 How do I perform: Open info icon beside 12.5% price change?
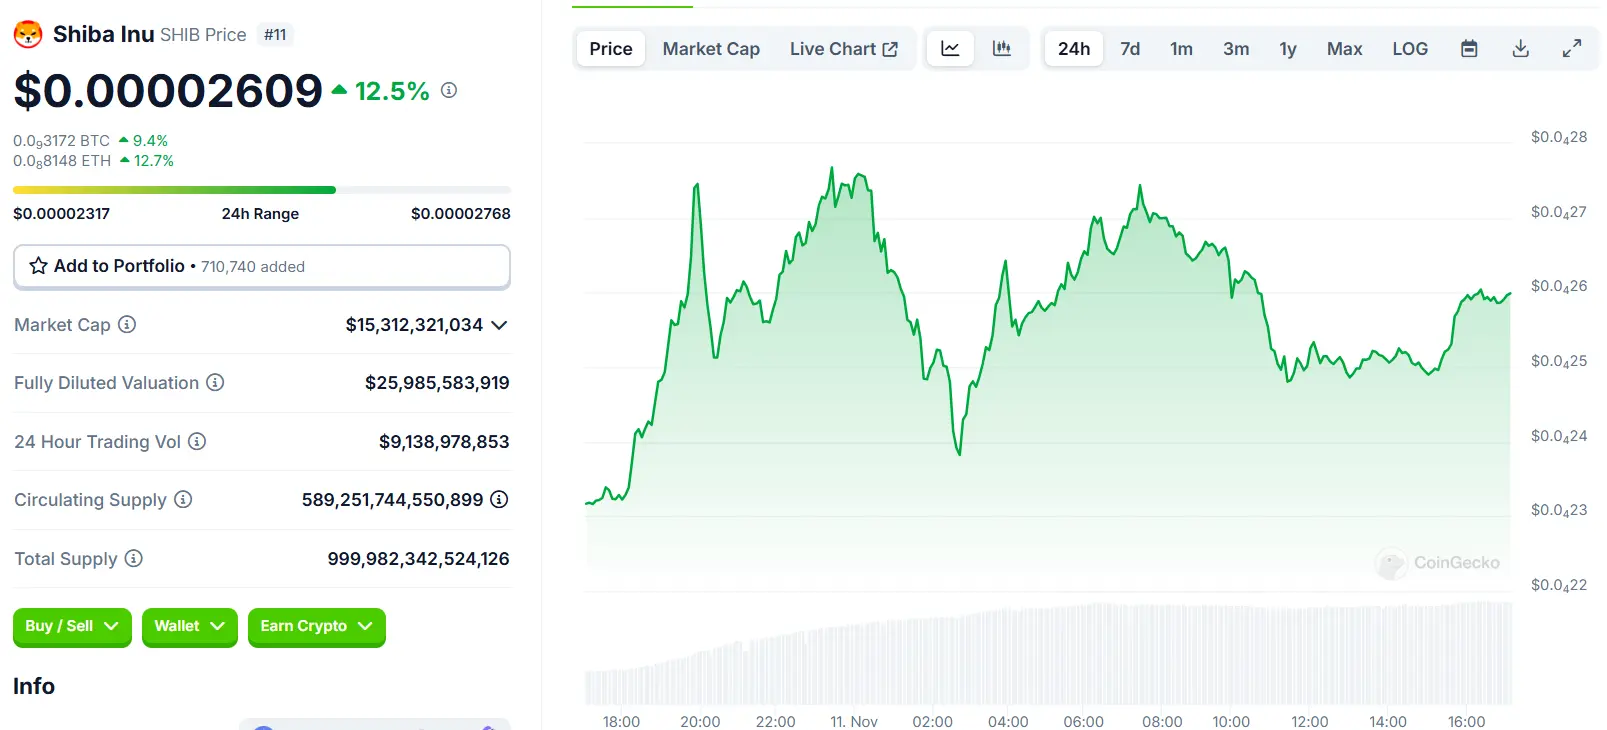[449, 90]
